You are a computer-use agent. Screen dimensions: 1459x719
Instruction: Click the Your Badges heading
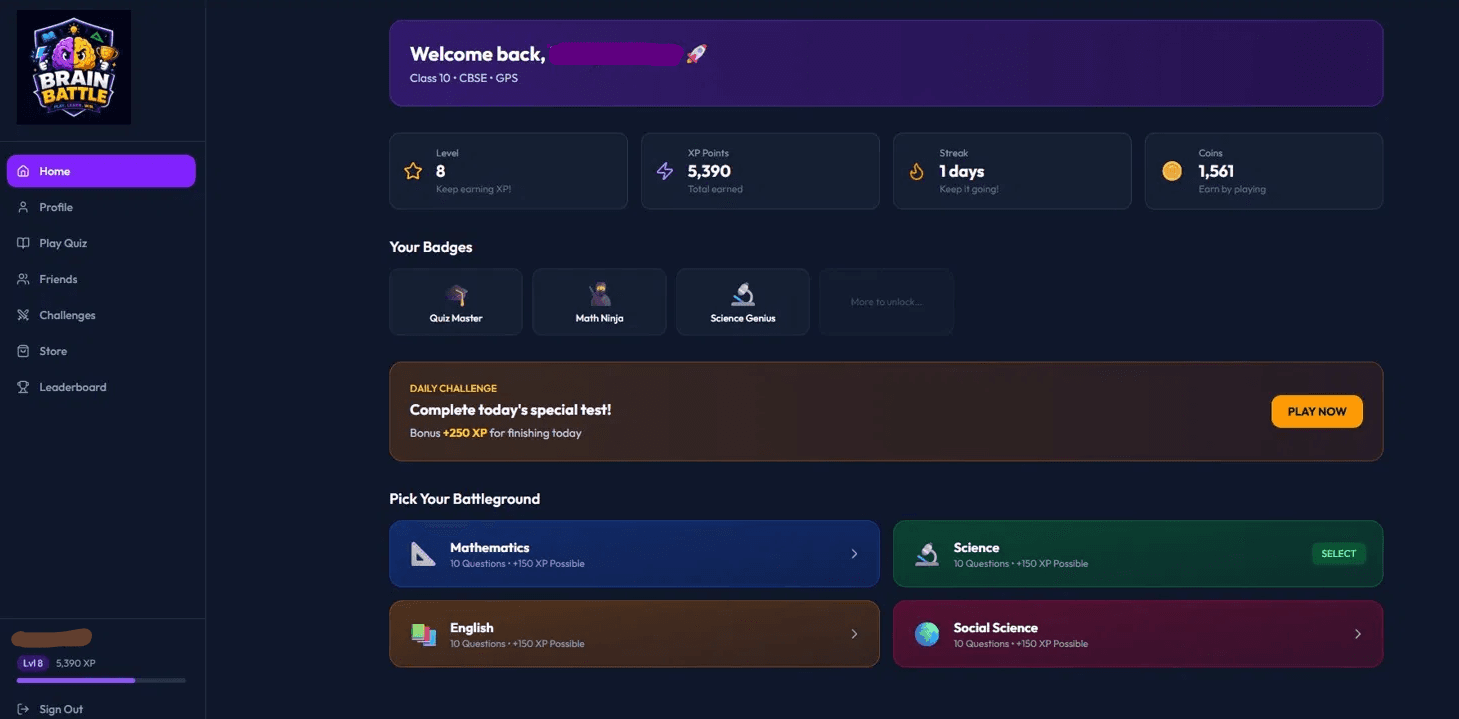(x=431, y=247)
